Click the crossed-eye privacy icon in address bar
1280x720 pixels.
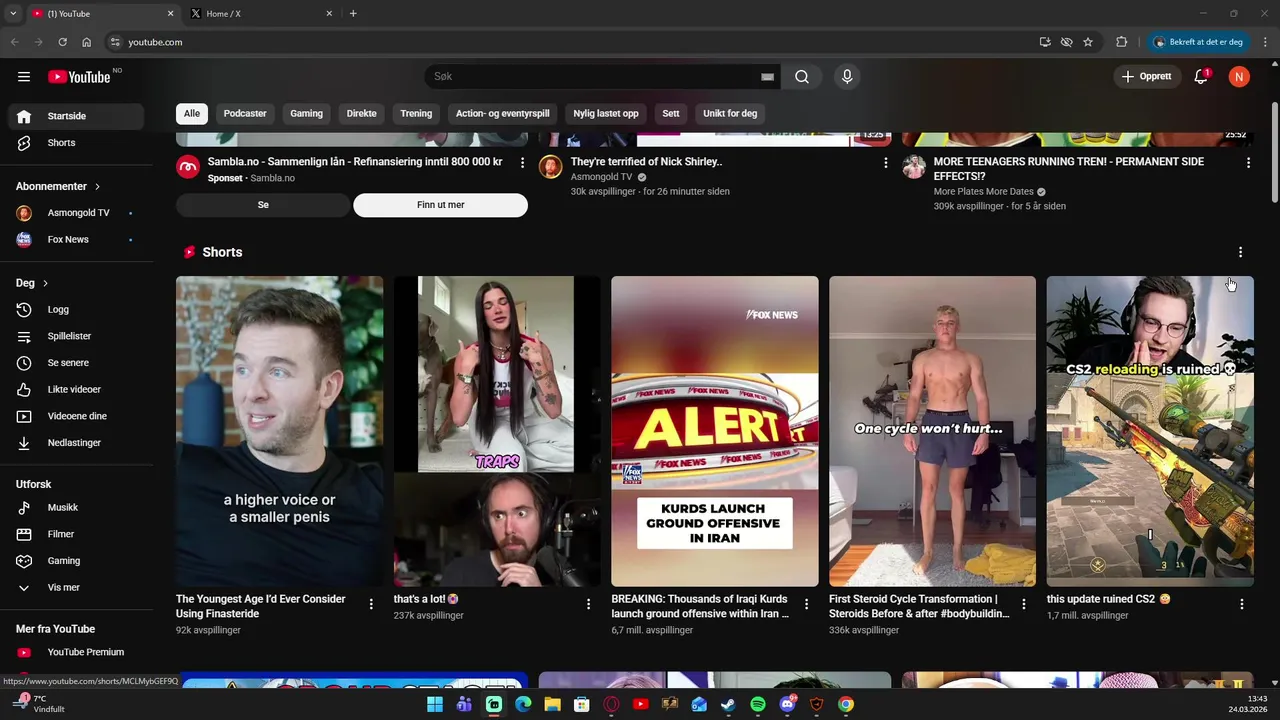click(x=1067, y=42)
